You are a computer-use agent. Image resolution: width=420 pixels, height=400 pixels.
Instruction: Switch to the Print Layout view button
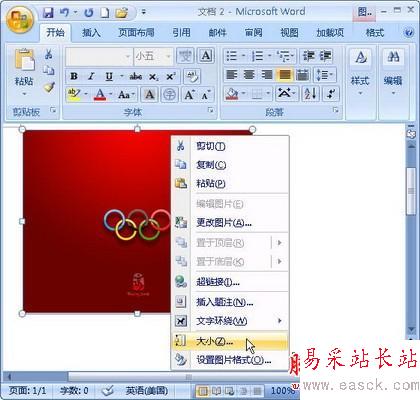click(202, 391)
